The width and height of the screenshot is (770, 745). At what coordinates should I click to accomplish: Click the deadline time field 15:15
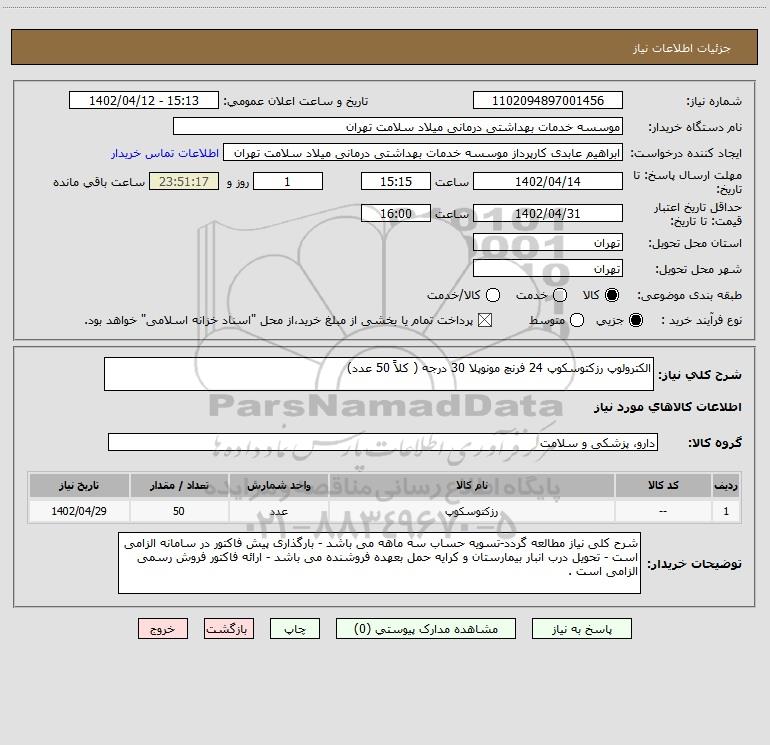pos(396,181)
